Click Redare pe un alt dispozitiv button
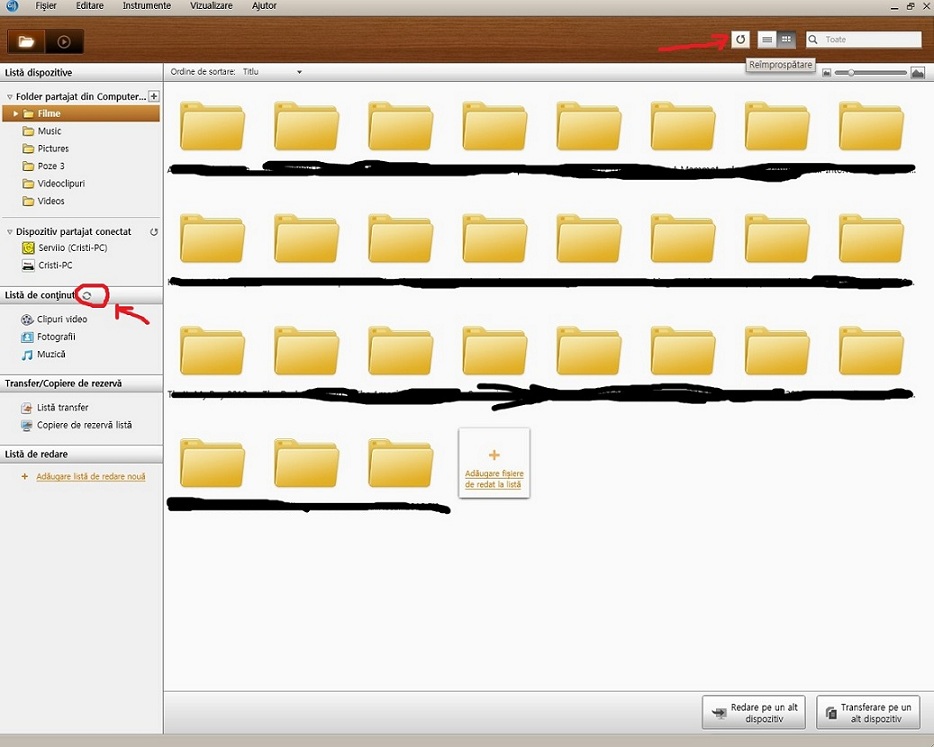 pyautogui.click(x=754, y=713)
